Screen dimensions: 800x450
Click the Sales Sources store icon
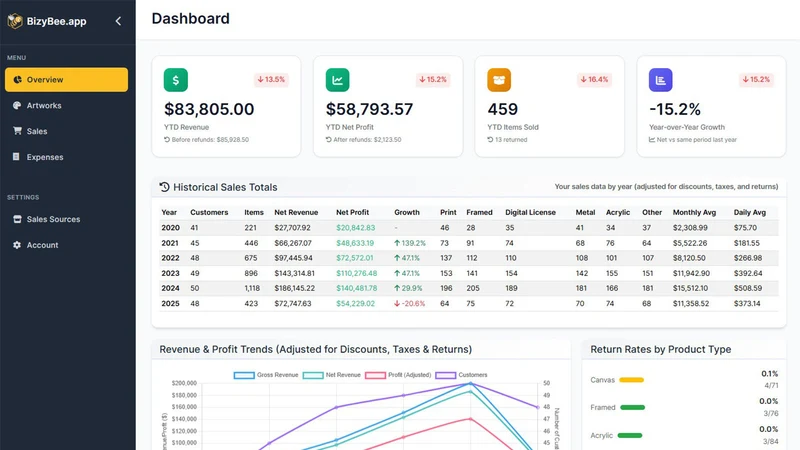17,219
